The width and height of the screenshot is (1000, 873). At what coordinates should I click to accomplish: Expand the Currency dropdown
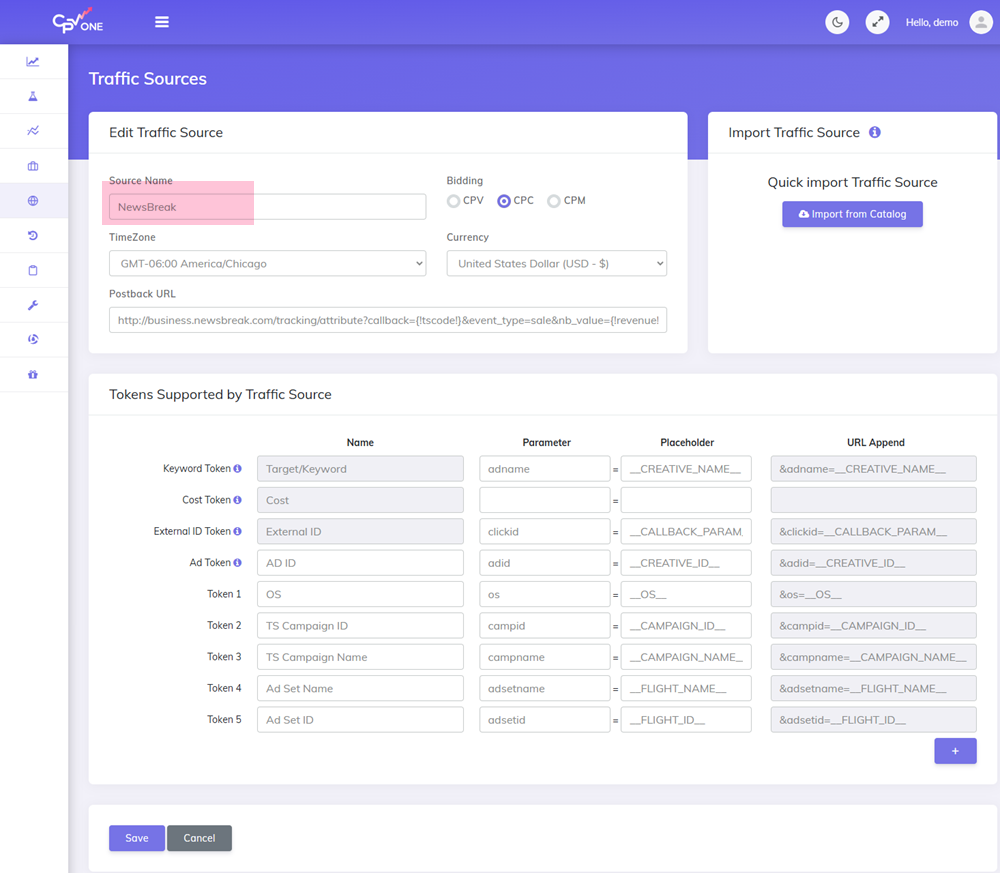[x=556, y=264]
